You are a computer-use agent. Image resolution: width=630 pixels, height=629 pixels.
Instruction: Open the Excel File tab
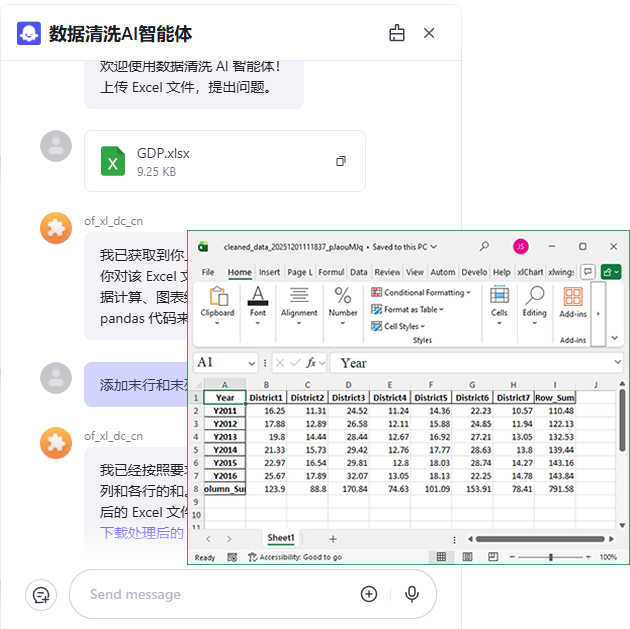pyautogui.click(x=208, y=272)
